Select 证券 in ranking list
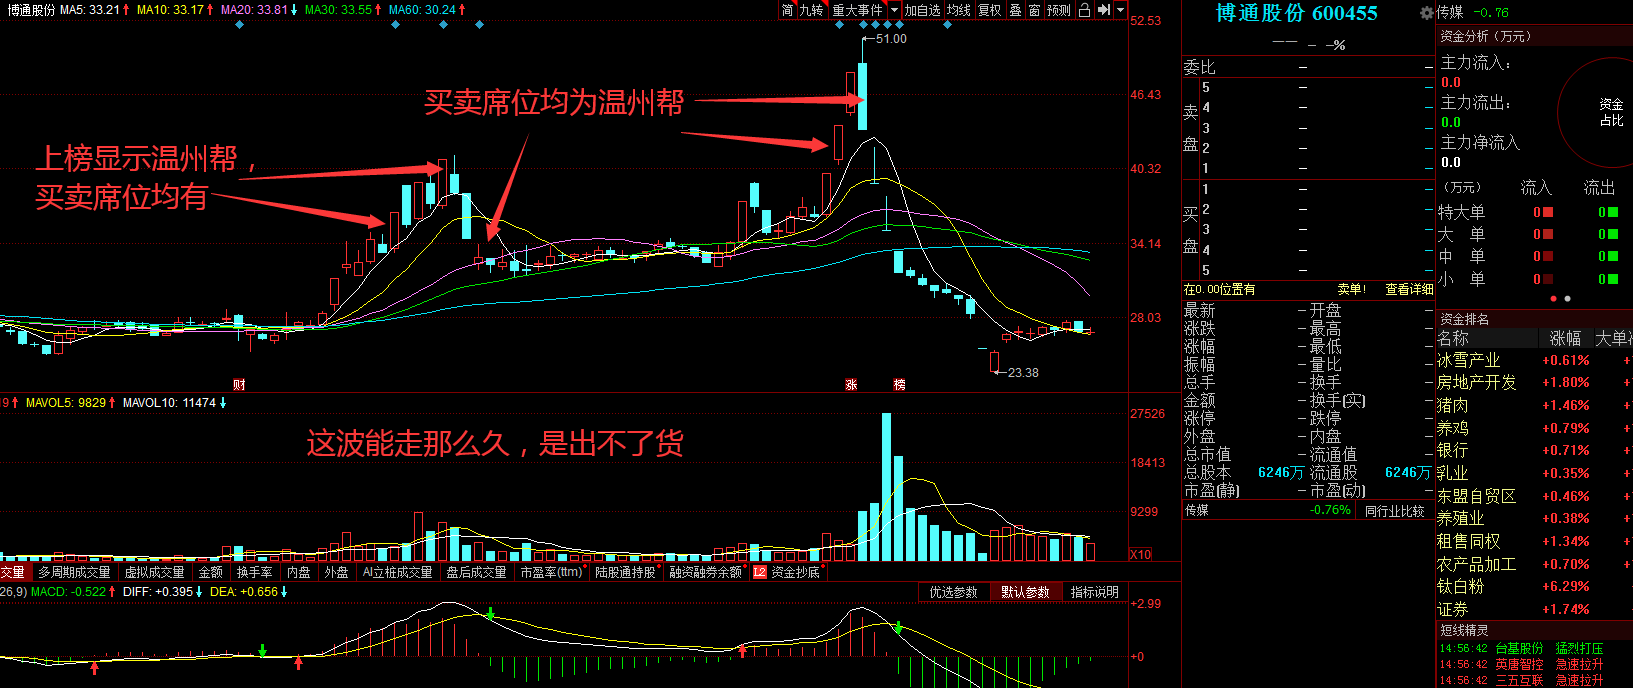 1453,609
